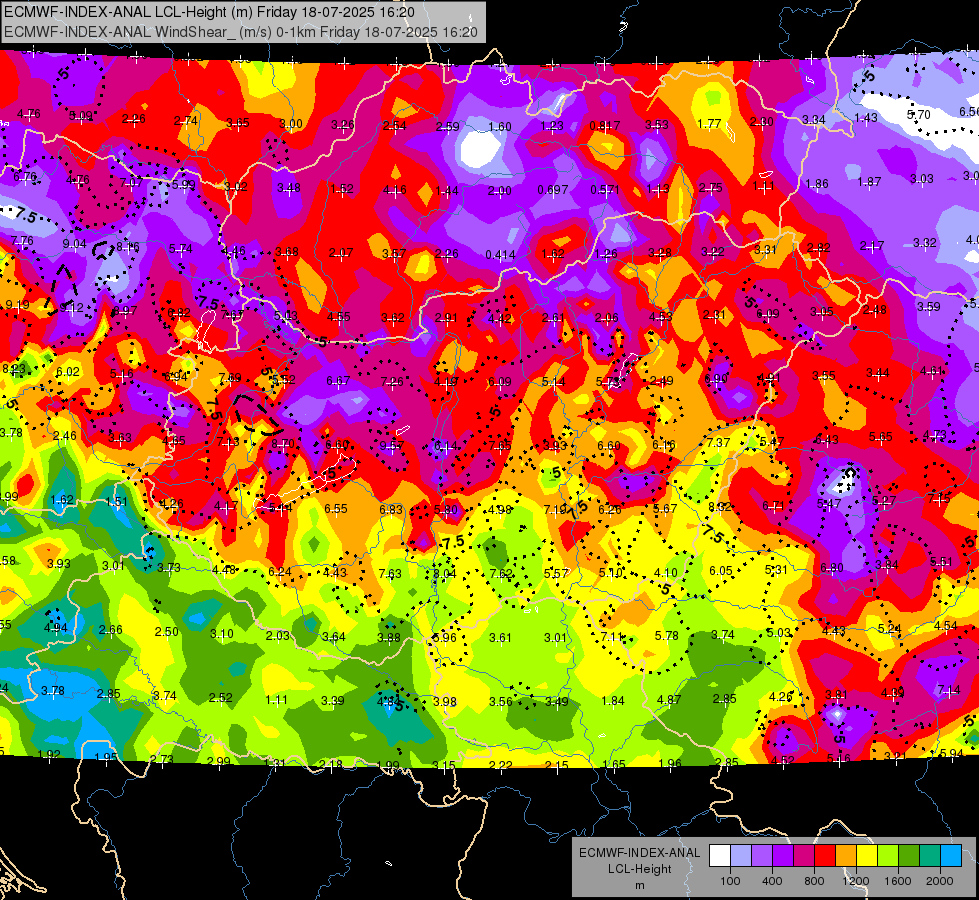Click the legend value 2000
The height and width of the screenshot is (900, 979).
(940, 881)
